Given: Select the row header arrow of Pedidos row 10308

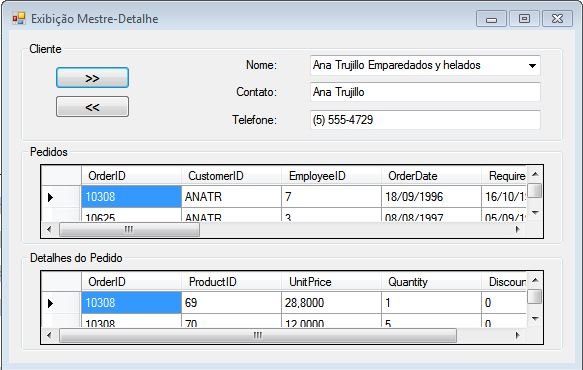Looking at the screenshot, I should 61,197.
